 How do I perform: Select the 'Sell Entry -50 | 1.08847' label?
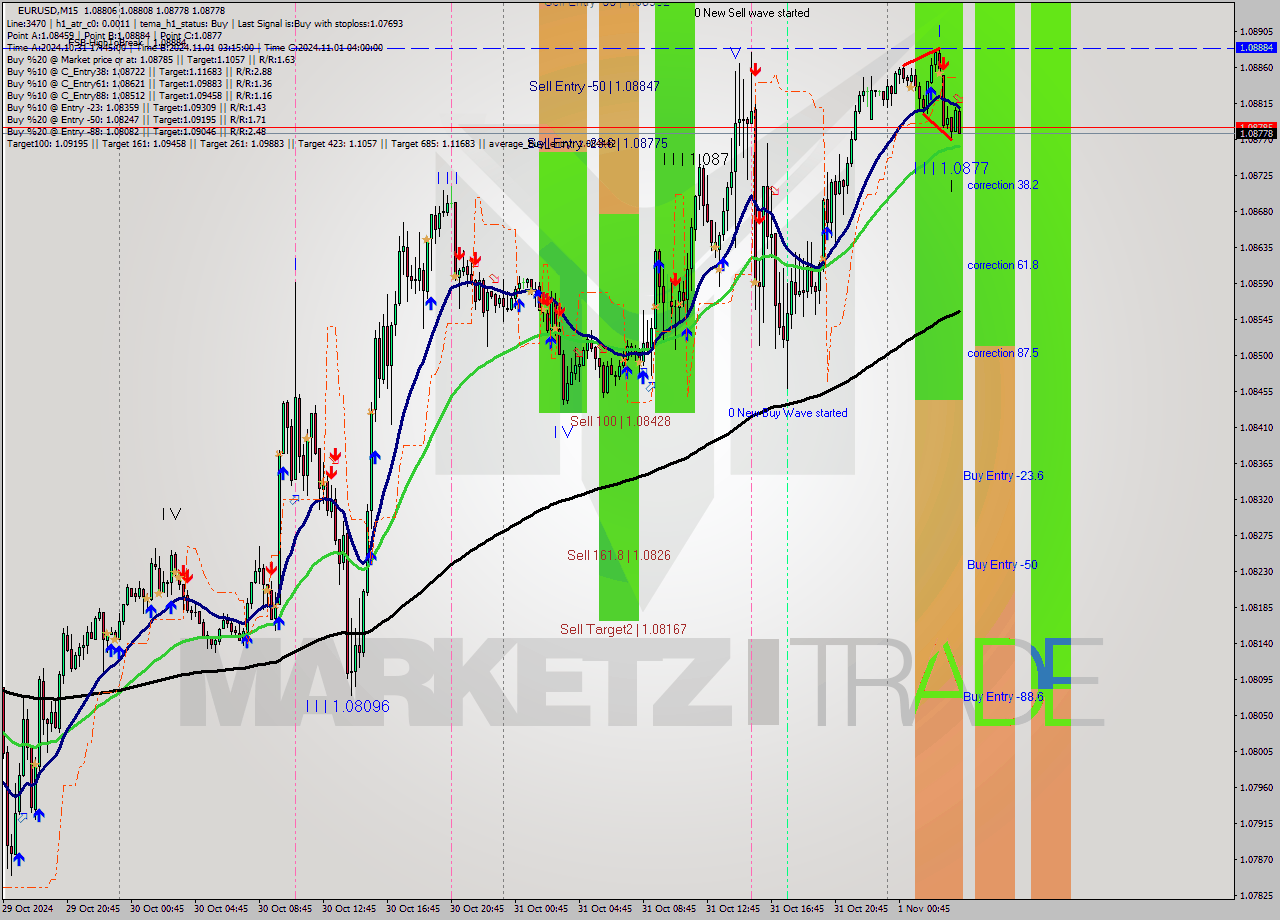tap(594, 87)
